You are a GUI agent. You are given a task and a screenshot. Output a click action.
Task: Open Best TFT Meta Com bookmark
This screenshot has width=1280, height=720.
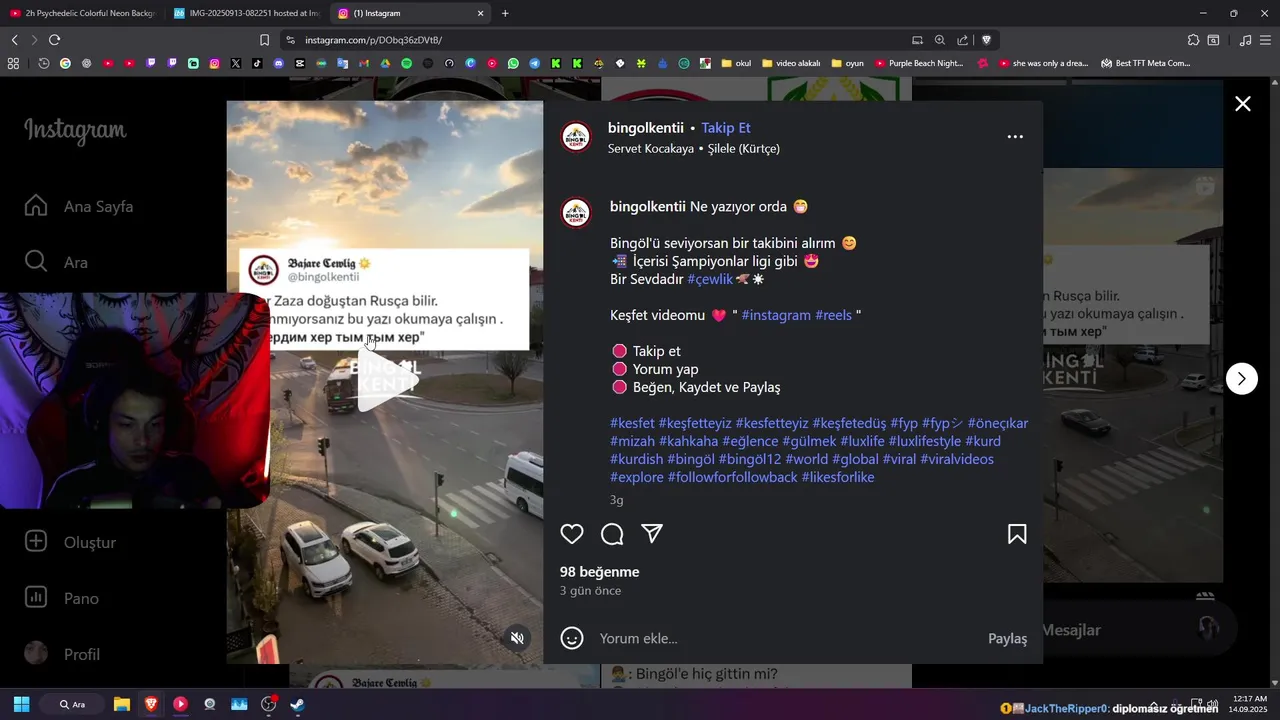point(1146,63)
